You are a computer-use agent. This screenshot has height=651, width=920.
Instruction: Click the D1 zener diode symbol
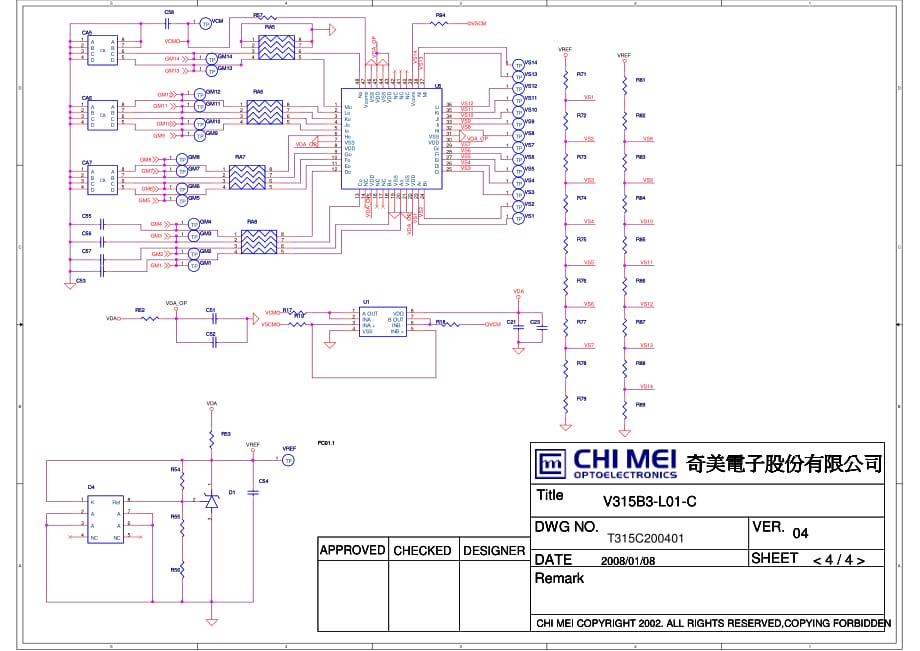click(211, 501)
